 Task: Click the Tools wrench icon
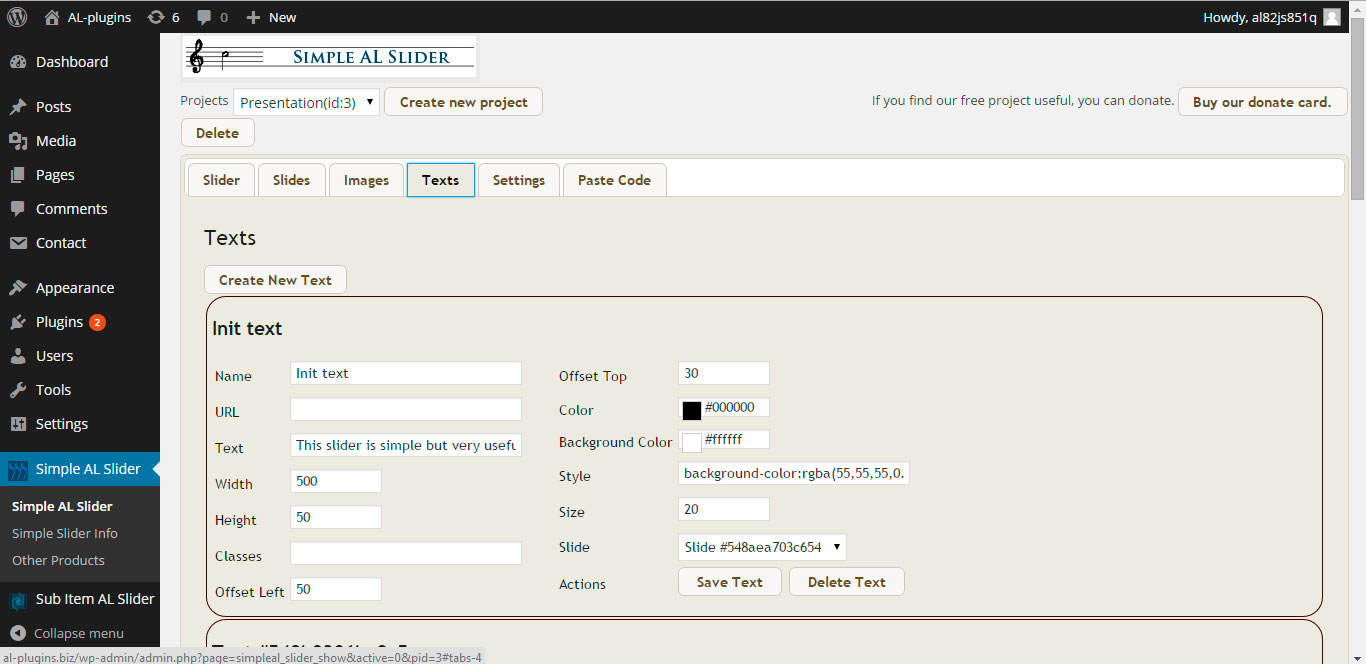[x=18, y=390]
